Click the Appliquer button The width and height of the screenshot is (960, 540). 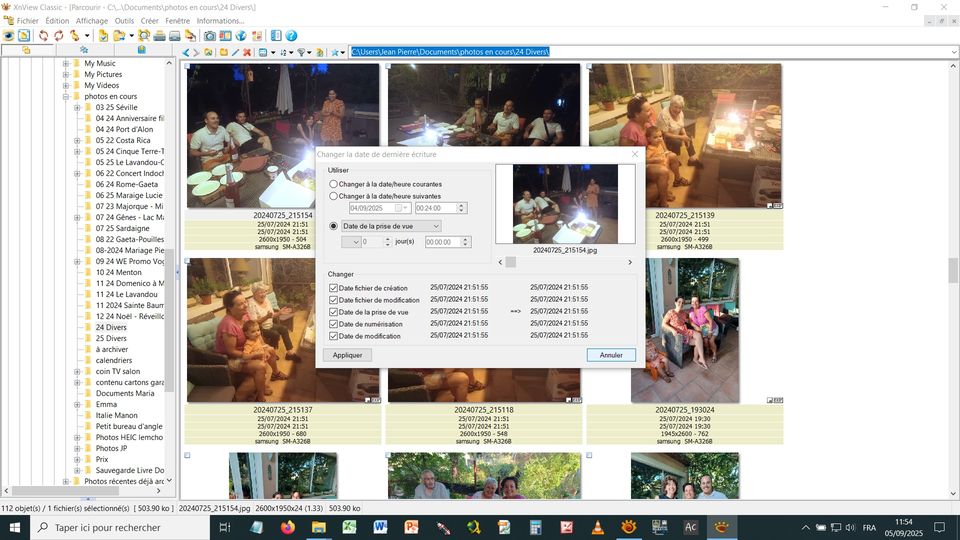point(347,355)
